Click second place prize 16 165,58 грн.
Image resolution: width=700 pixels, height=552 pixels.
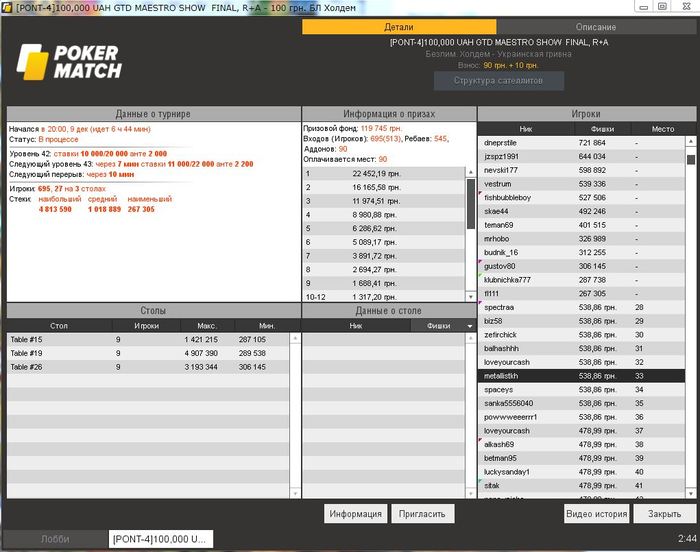coord(384,188)
